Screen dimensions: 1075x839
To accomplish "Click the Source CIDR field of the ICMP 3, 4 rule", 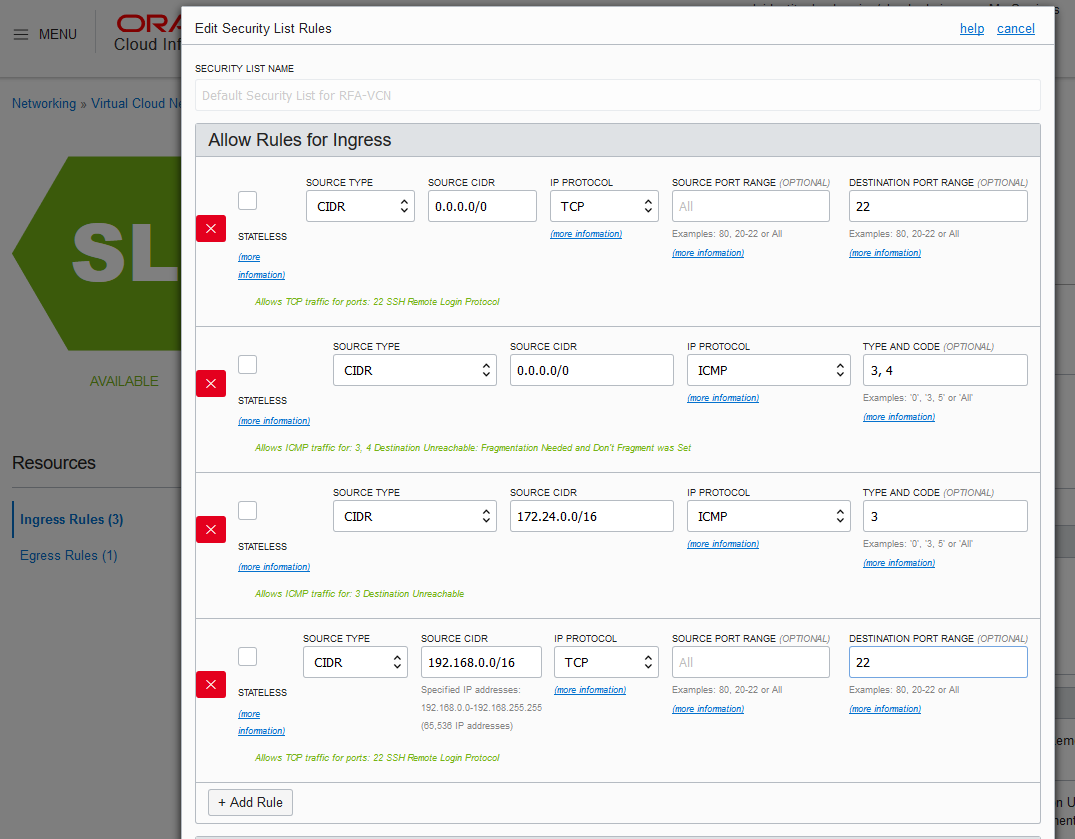I will pyautogui.click(x=592, y=370).
